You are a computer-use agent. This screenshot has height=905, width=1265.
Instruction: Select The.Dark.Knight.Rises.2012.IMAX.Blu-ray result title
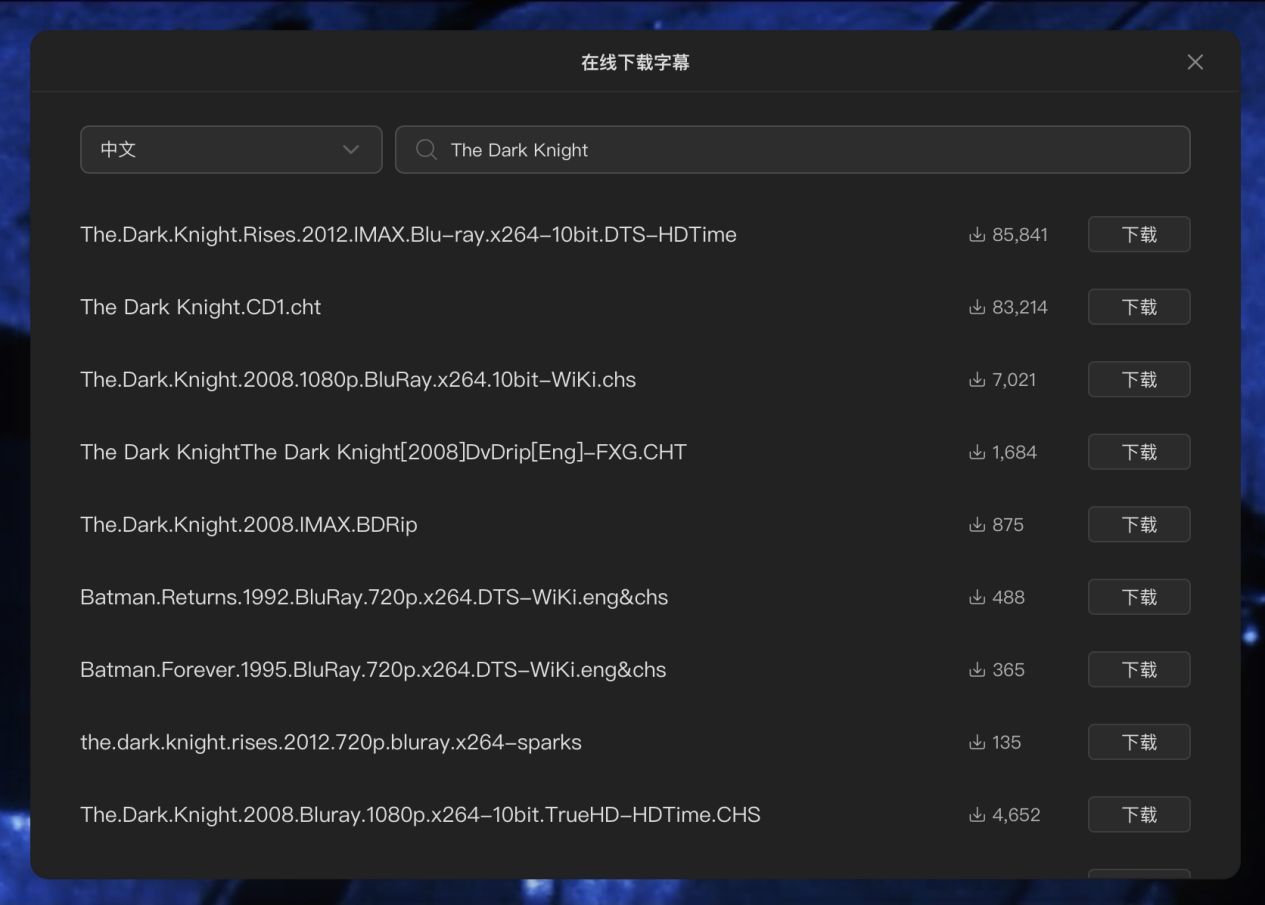tap(408, 234)
